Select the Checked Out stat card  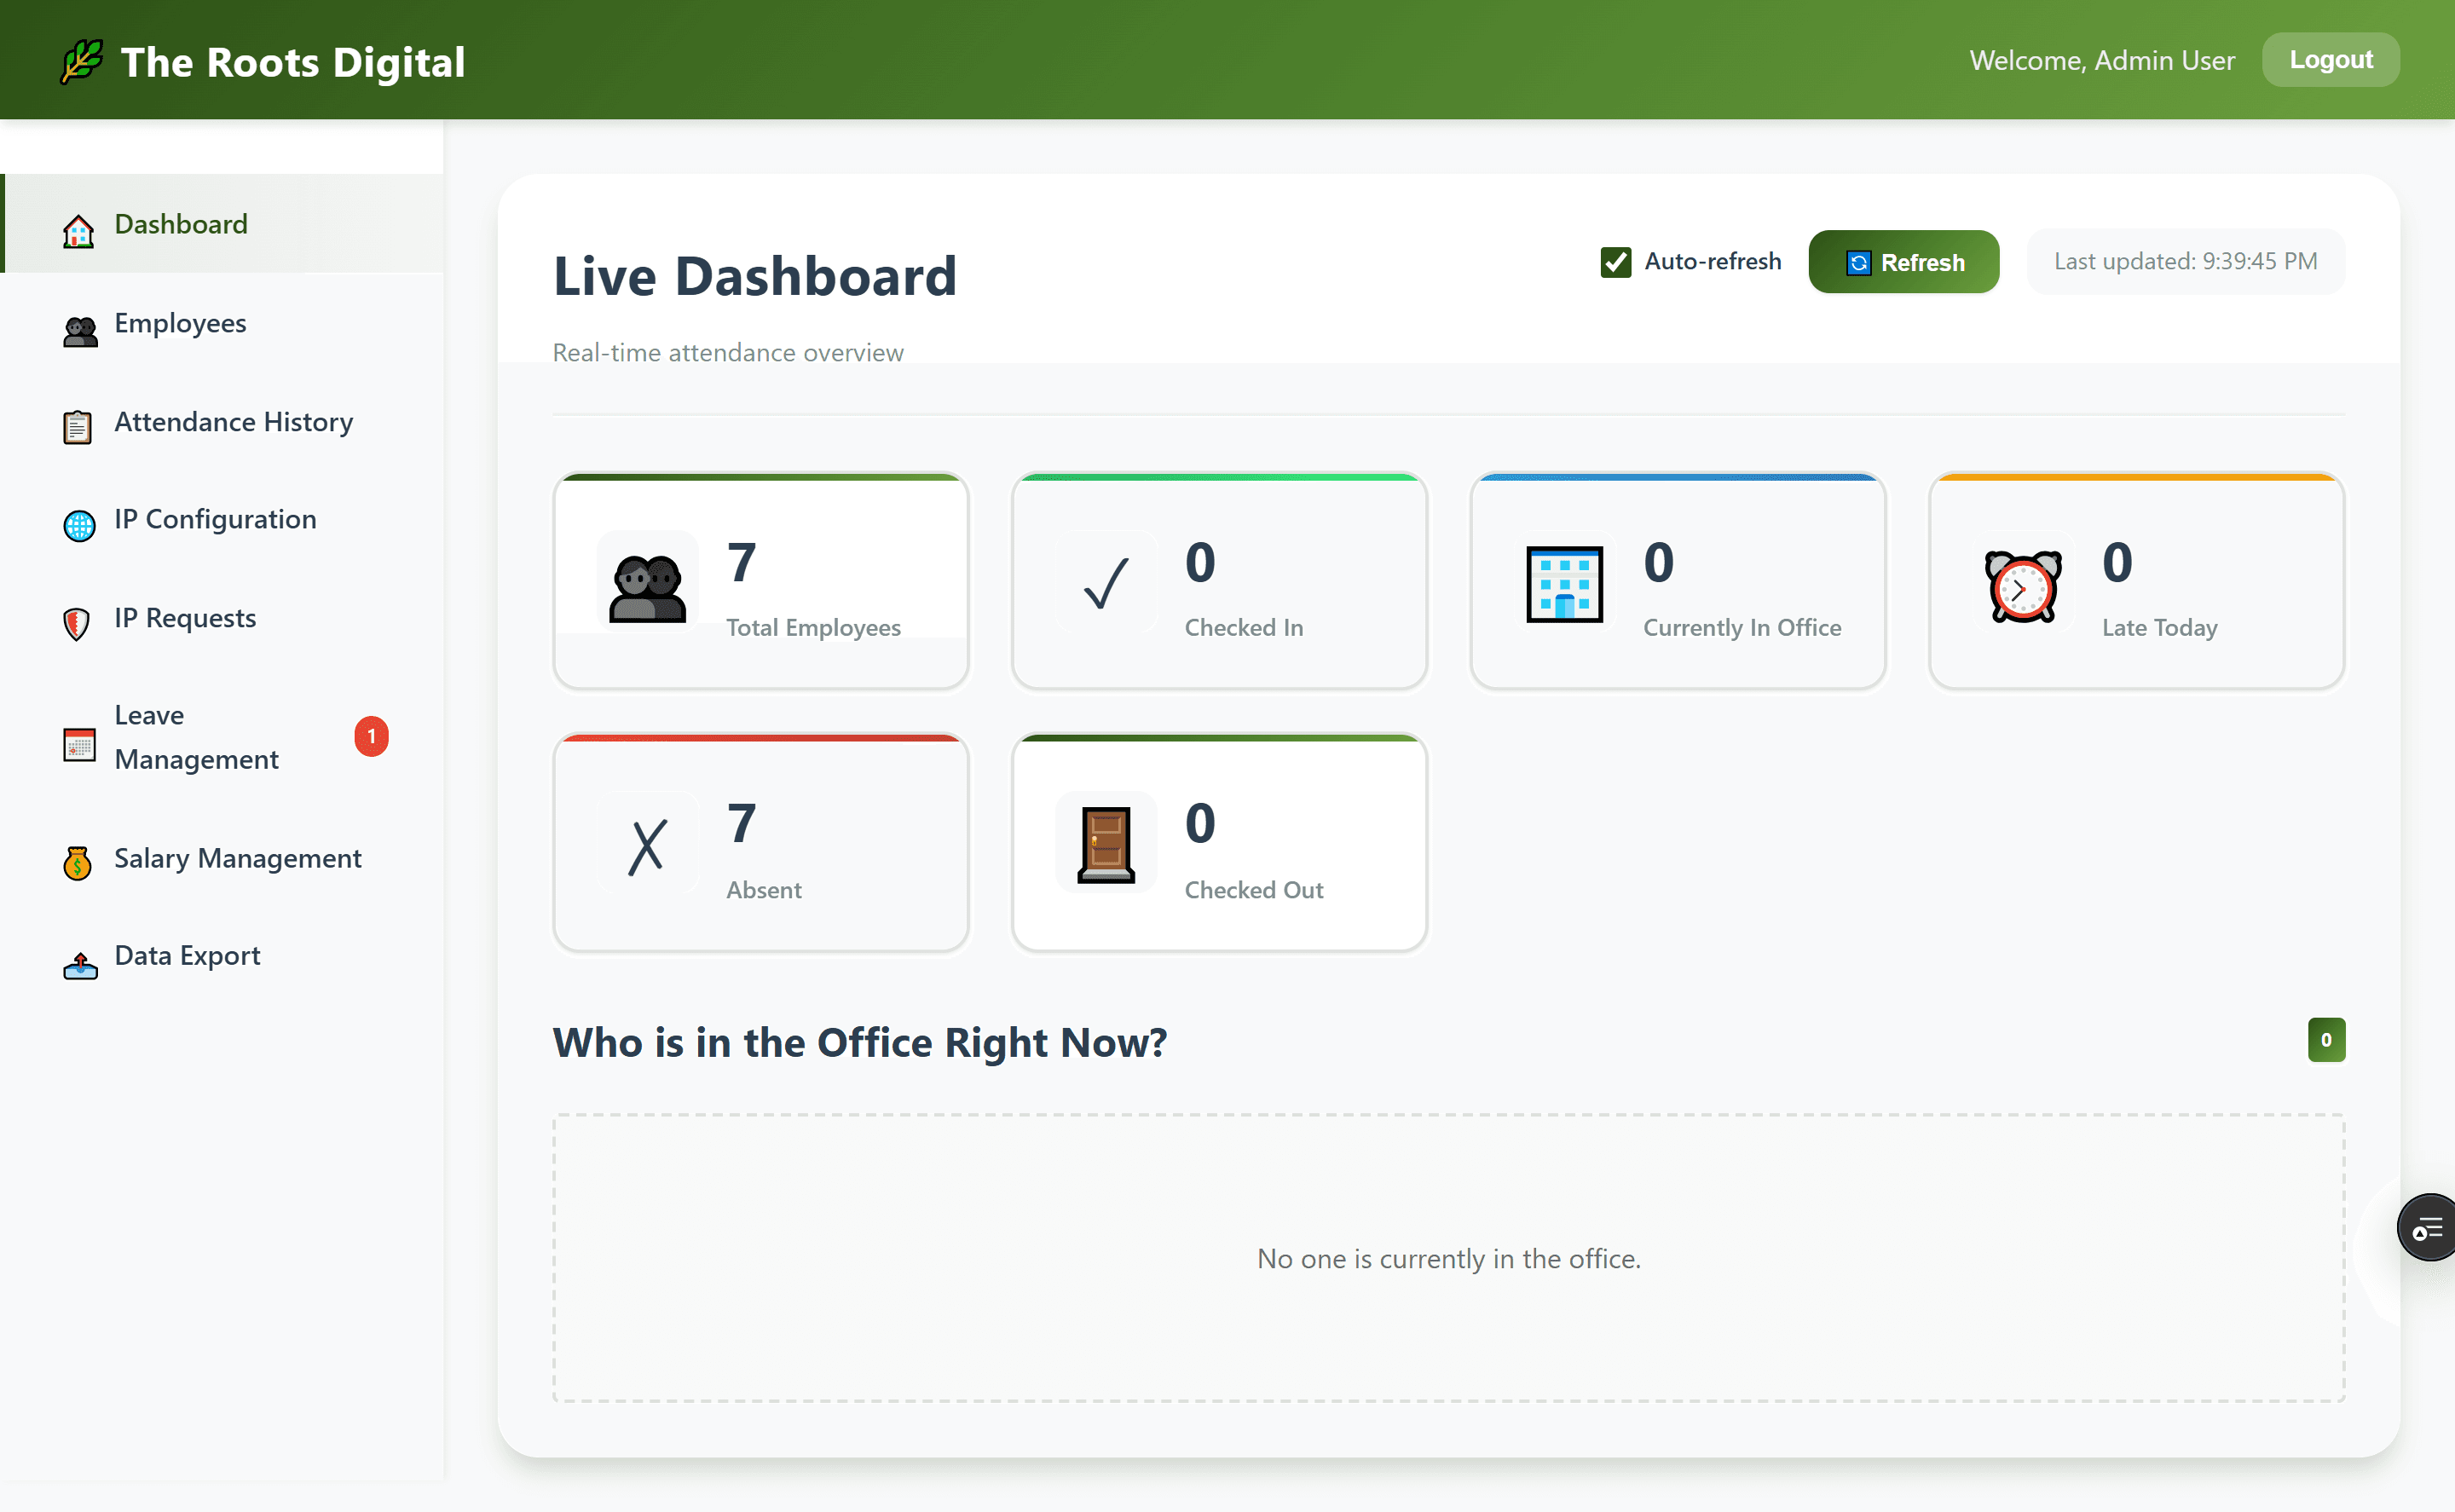[1219, 843]
